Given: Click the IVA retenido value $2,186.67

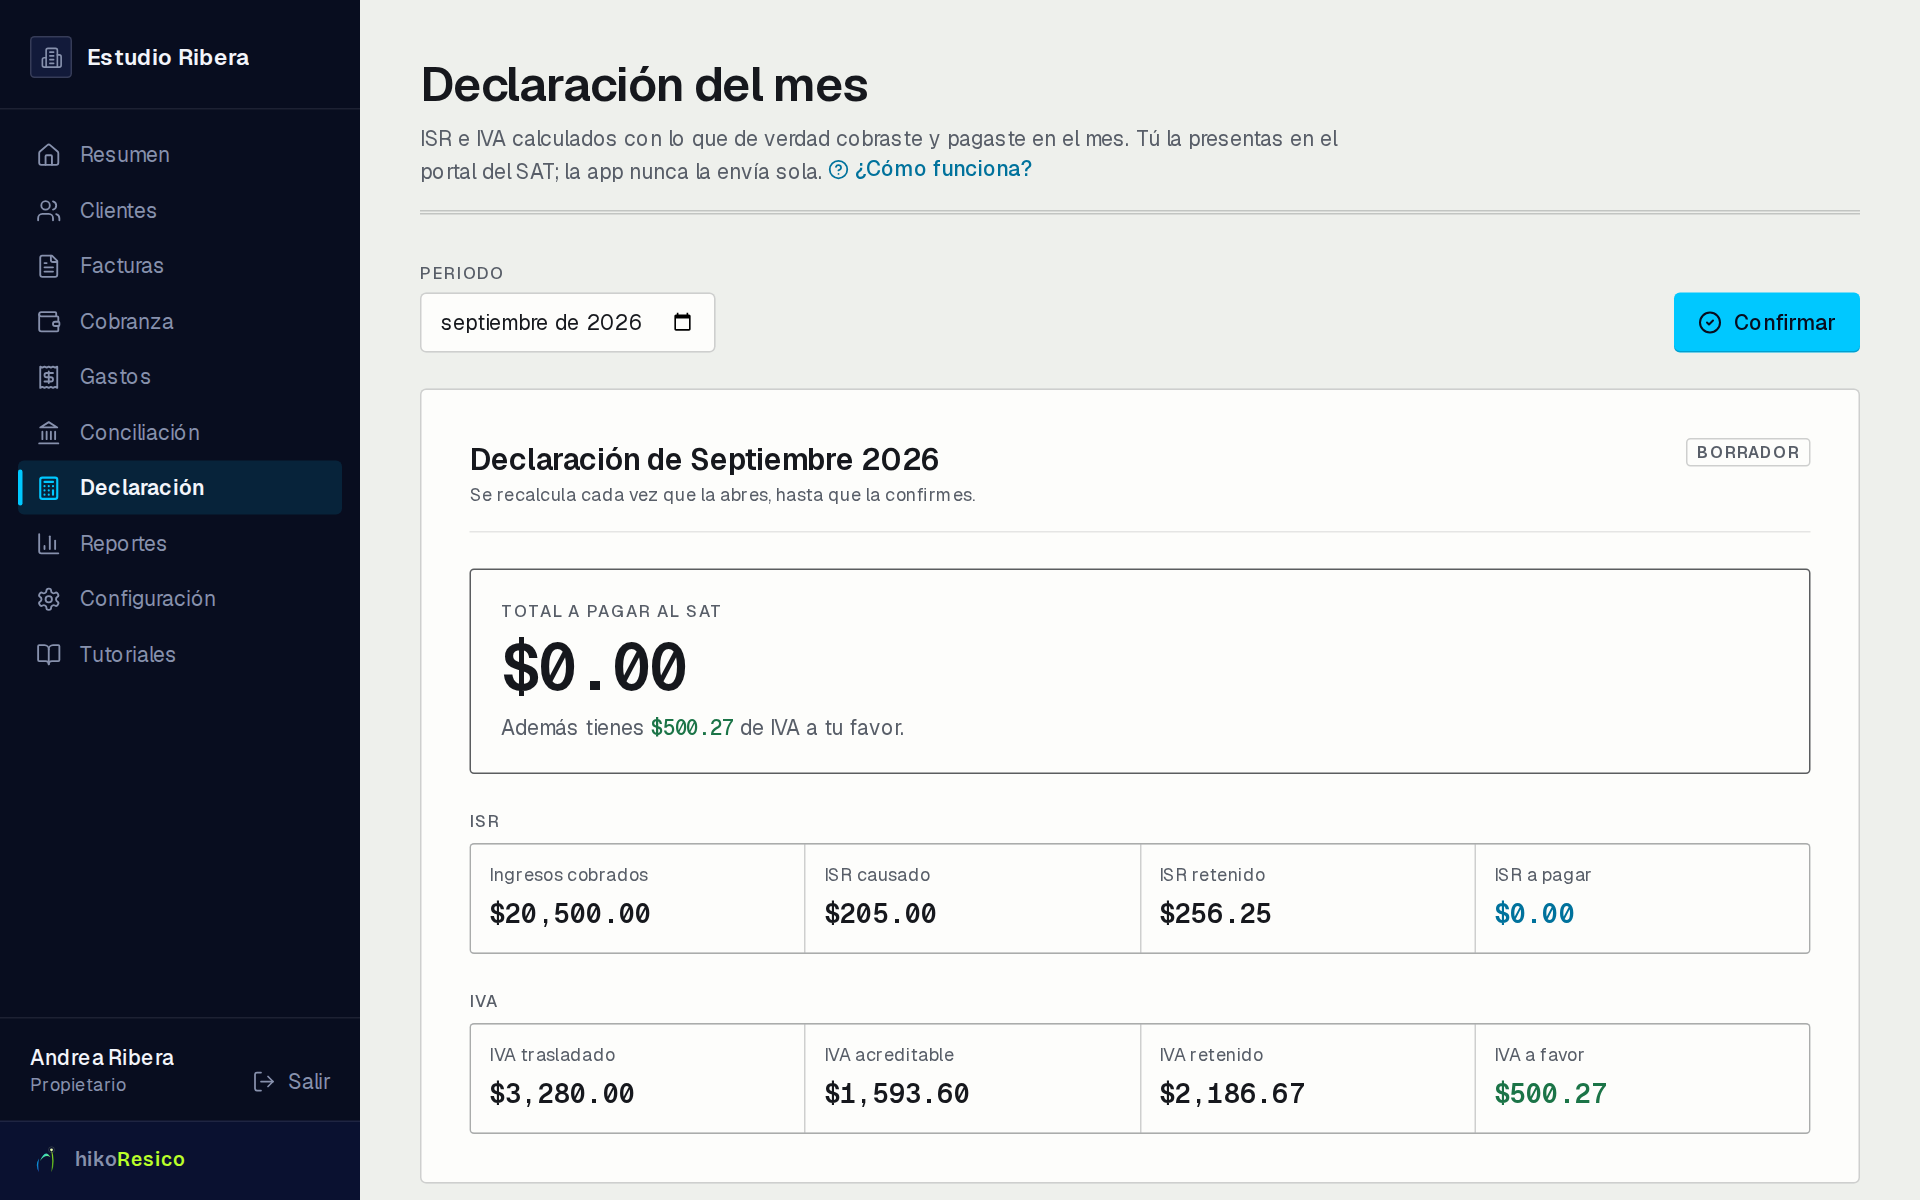Looking at the screenshot, I should pyautogui.click(x=1232, y=1094).
